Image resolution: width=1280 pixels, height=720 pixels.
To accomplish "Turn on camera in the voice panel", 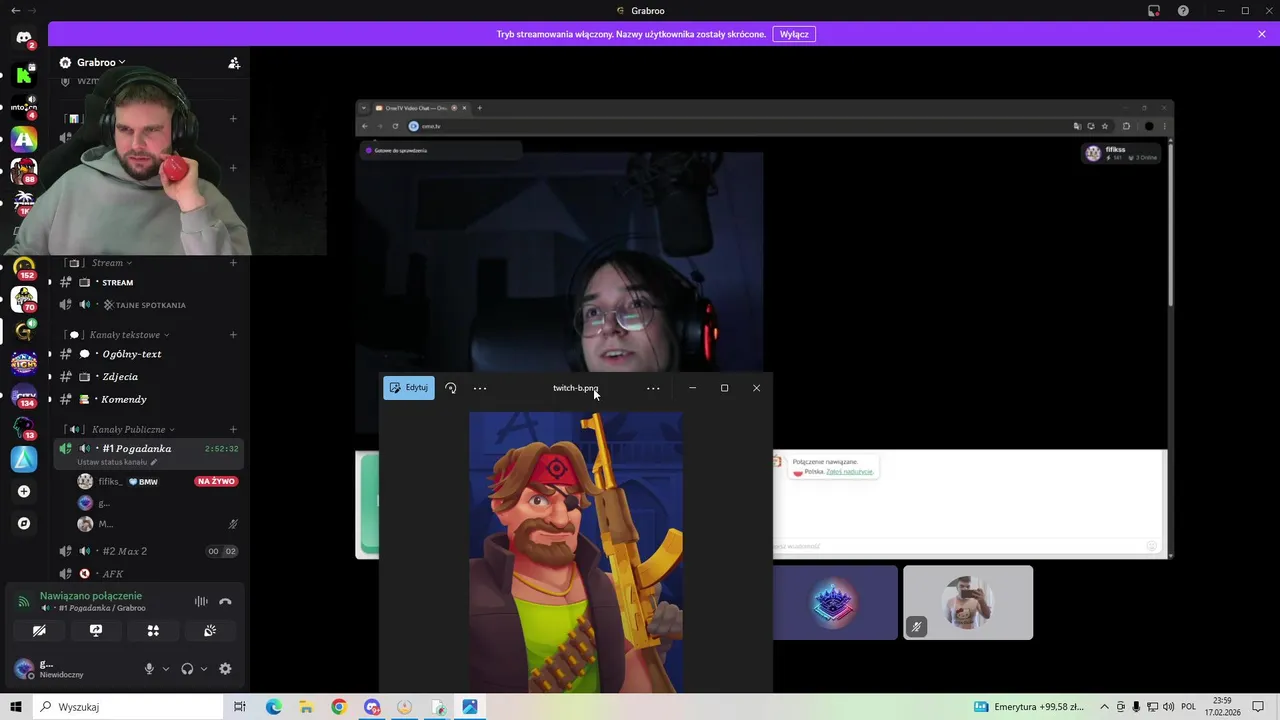I will coord(39,631).
